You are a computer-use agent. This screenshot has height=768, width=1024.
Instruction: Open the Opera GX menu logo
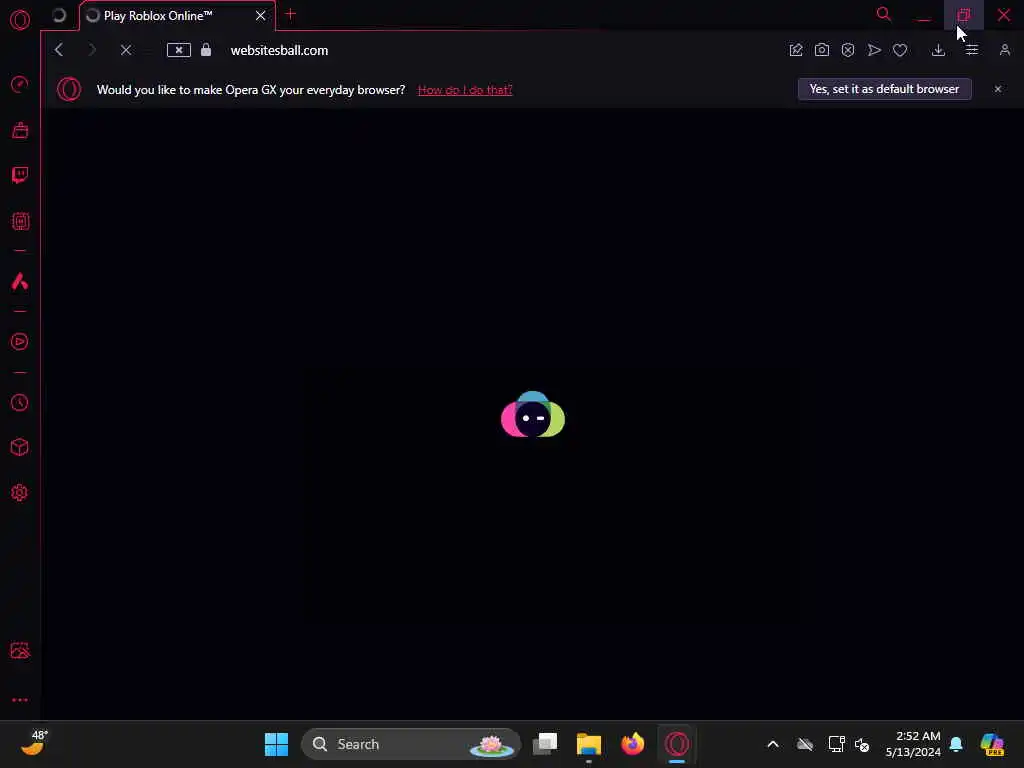click(20, 20)
